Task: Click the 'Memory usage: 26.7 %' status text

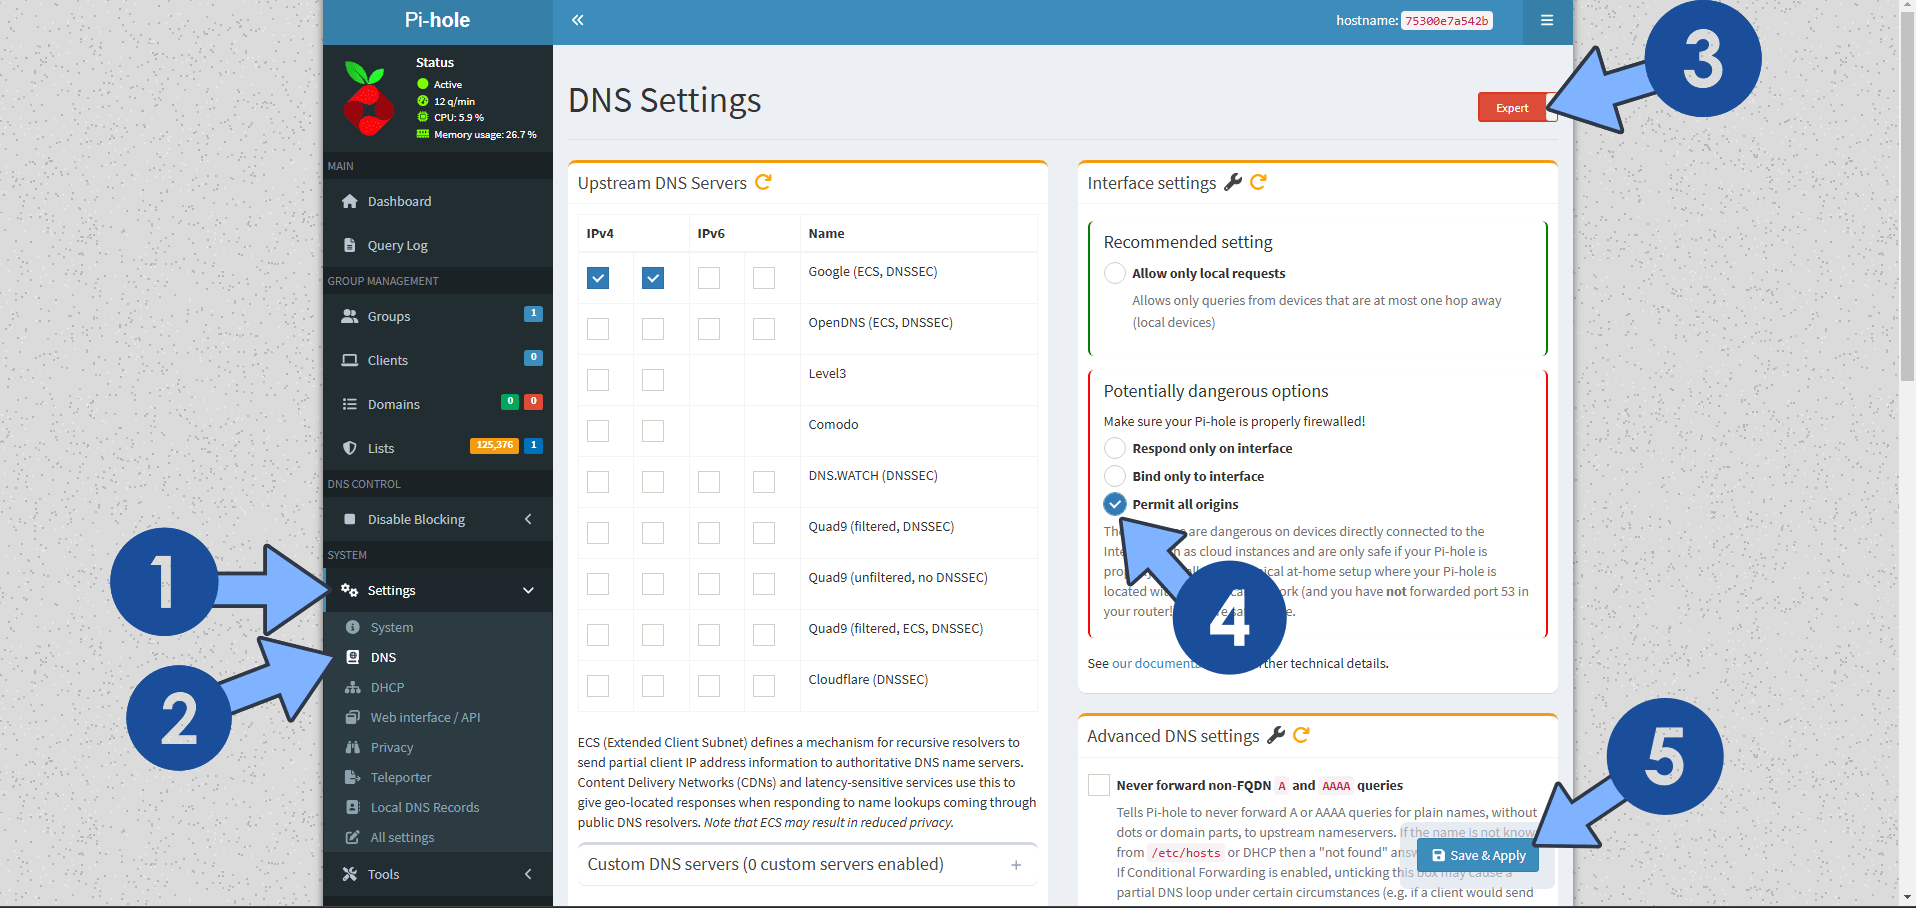Action: point(485,134)
